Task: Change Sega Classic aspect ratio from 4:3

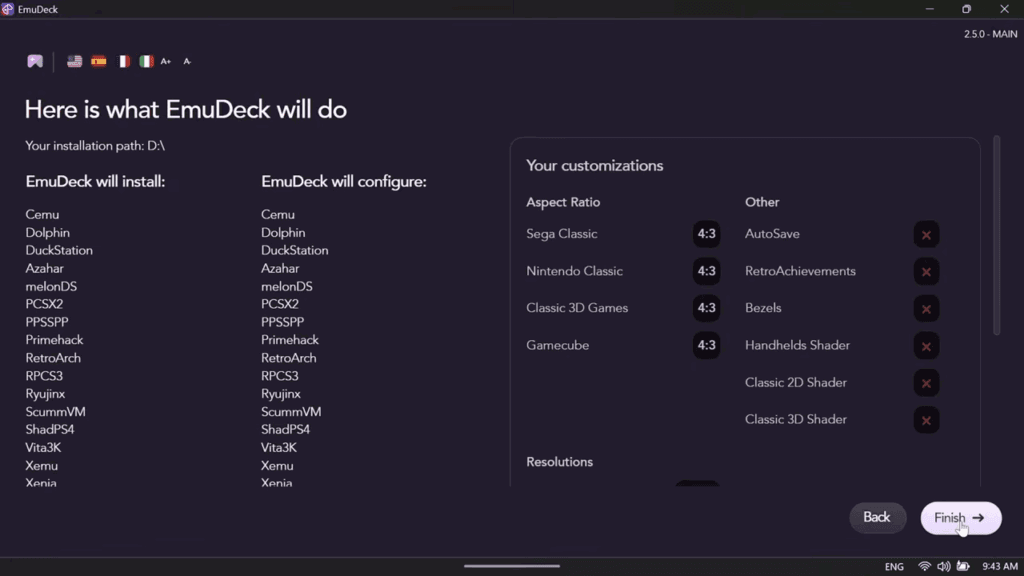Action: (x=706, y=234)
